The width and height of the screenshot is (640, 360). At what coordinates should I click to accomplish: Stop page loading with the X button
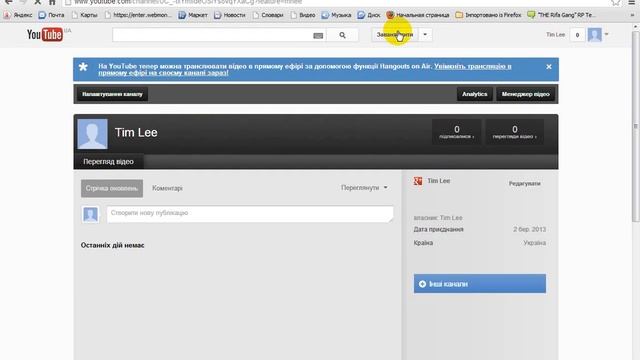click(x=37, y=2)
